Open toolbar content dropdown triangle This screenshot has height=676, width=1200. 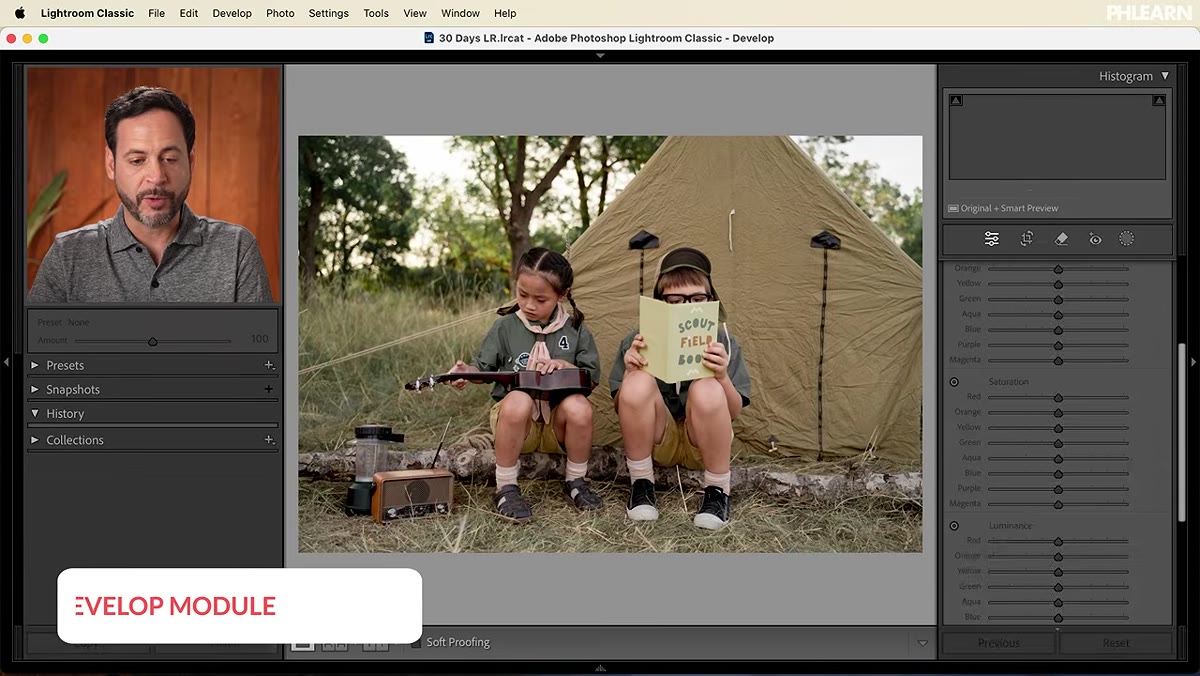pyautogui.click(x=922, y=643)
